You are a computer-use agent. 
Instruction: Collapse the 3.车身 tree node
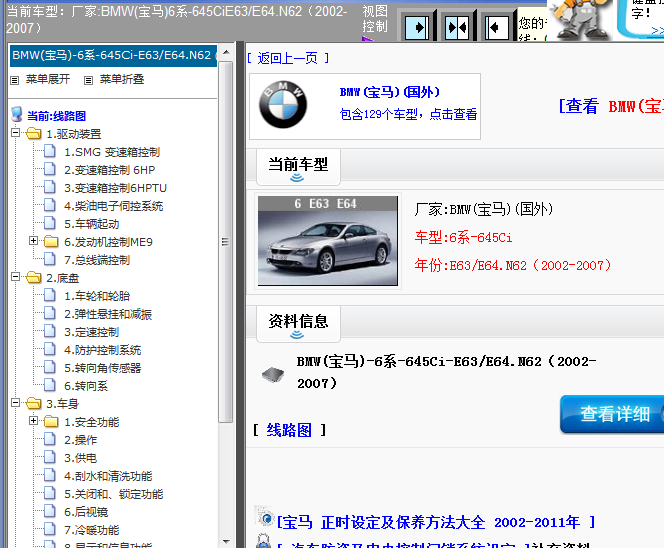(x=16, y=402)
